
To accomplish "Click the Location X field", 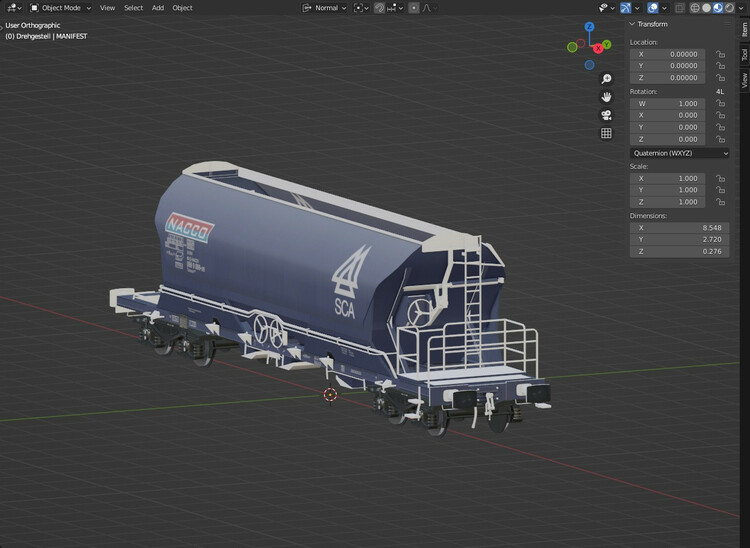I will coord(667,54).
